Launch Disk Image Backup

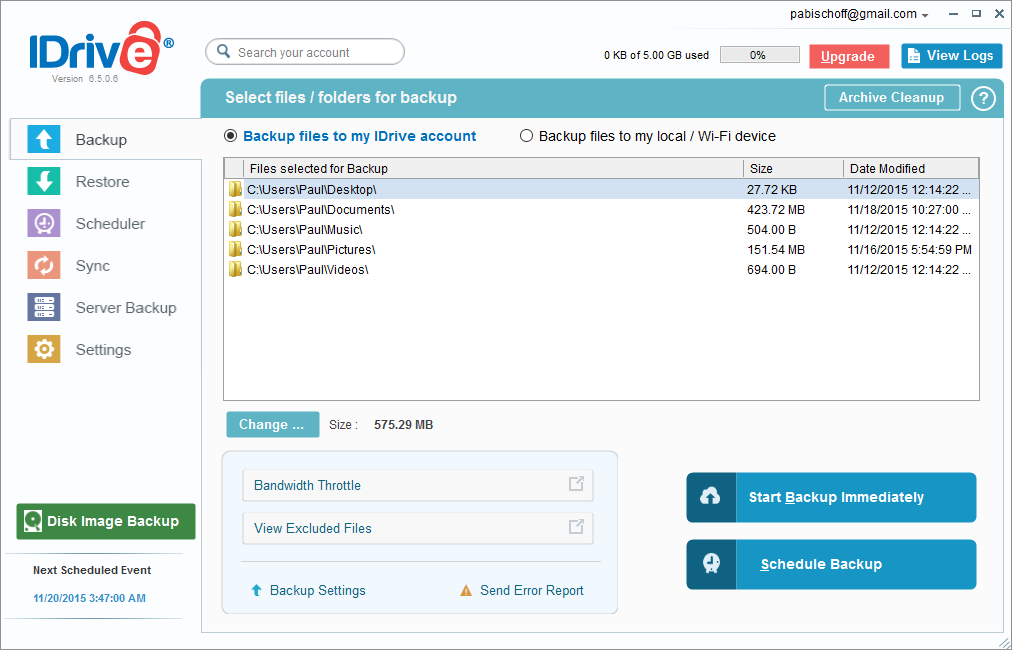[x=104, y=521]
